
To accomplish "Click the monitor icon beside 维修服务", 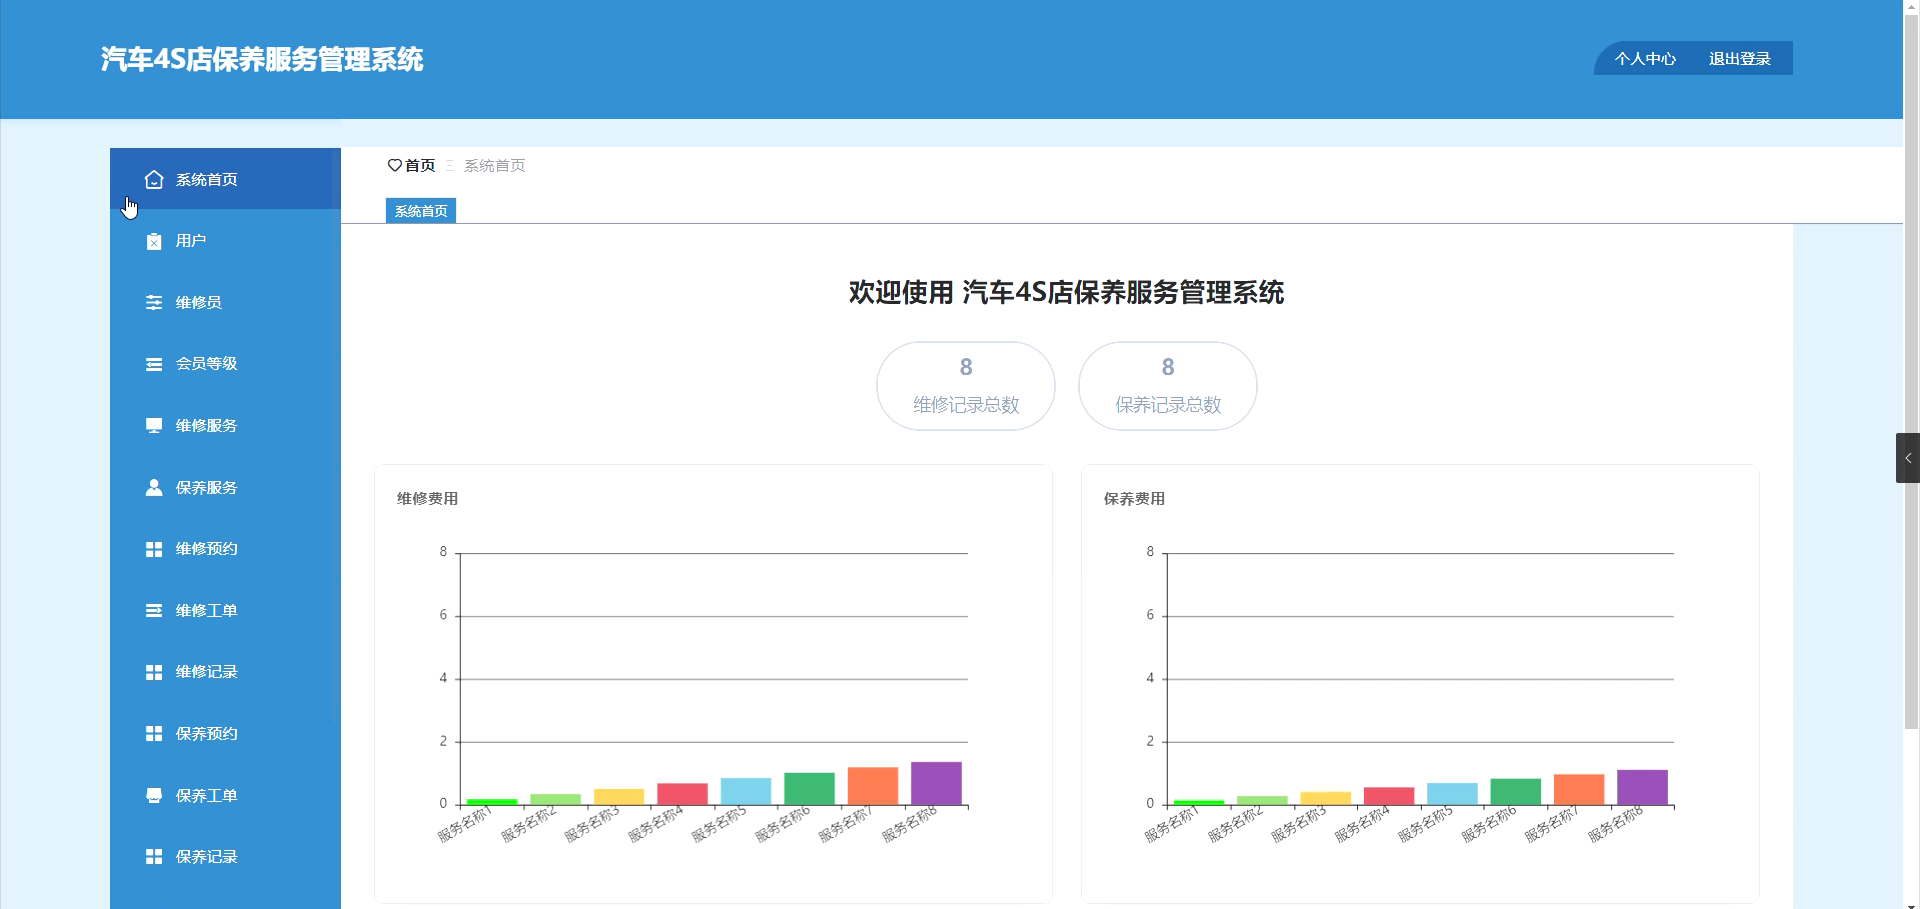I will click(x=154, y=426).
